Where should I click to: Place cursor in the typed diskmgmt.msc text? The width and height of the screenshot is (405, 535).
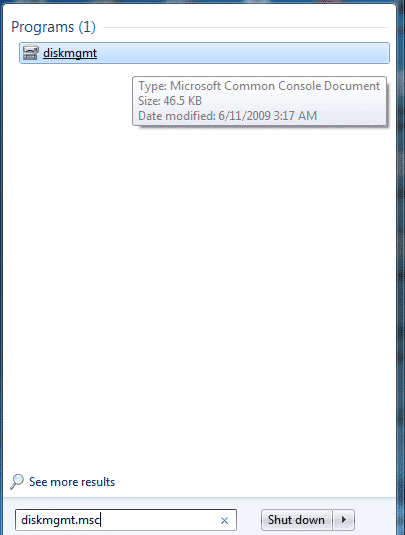[60, 520]
